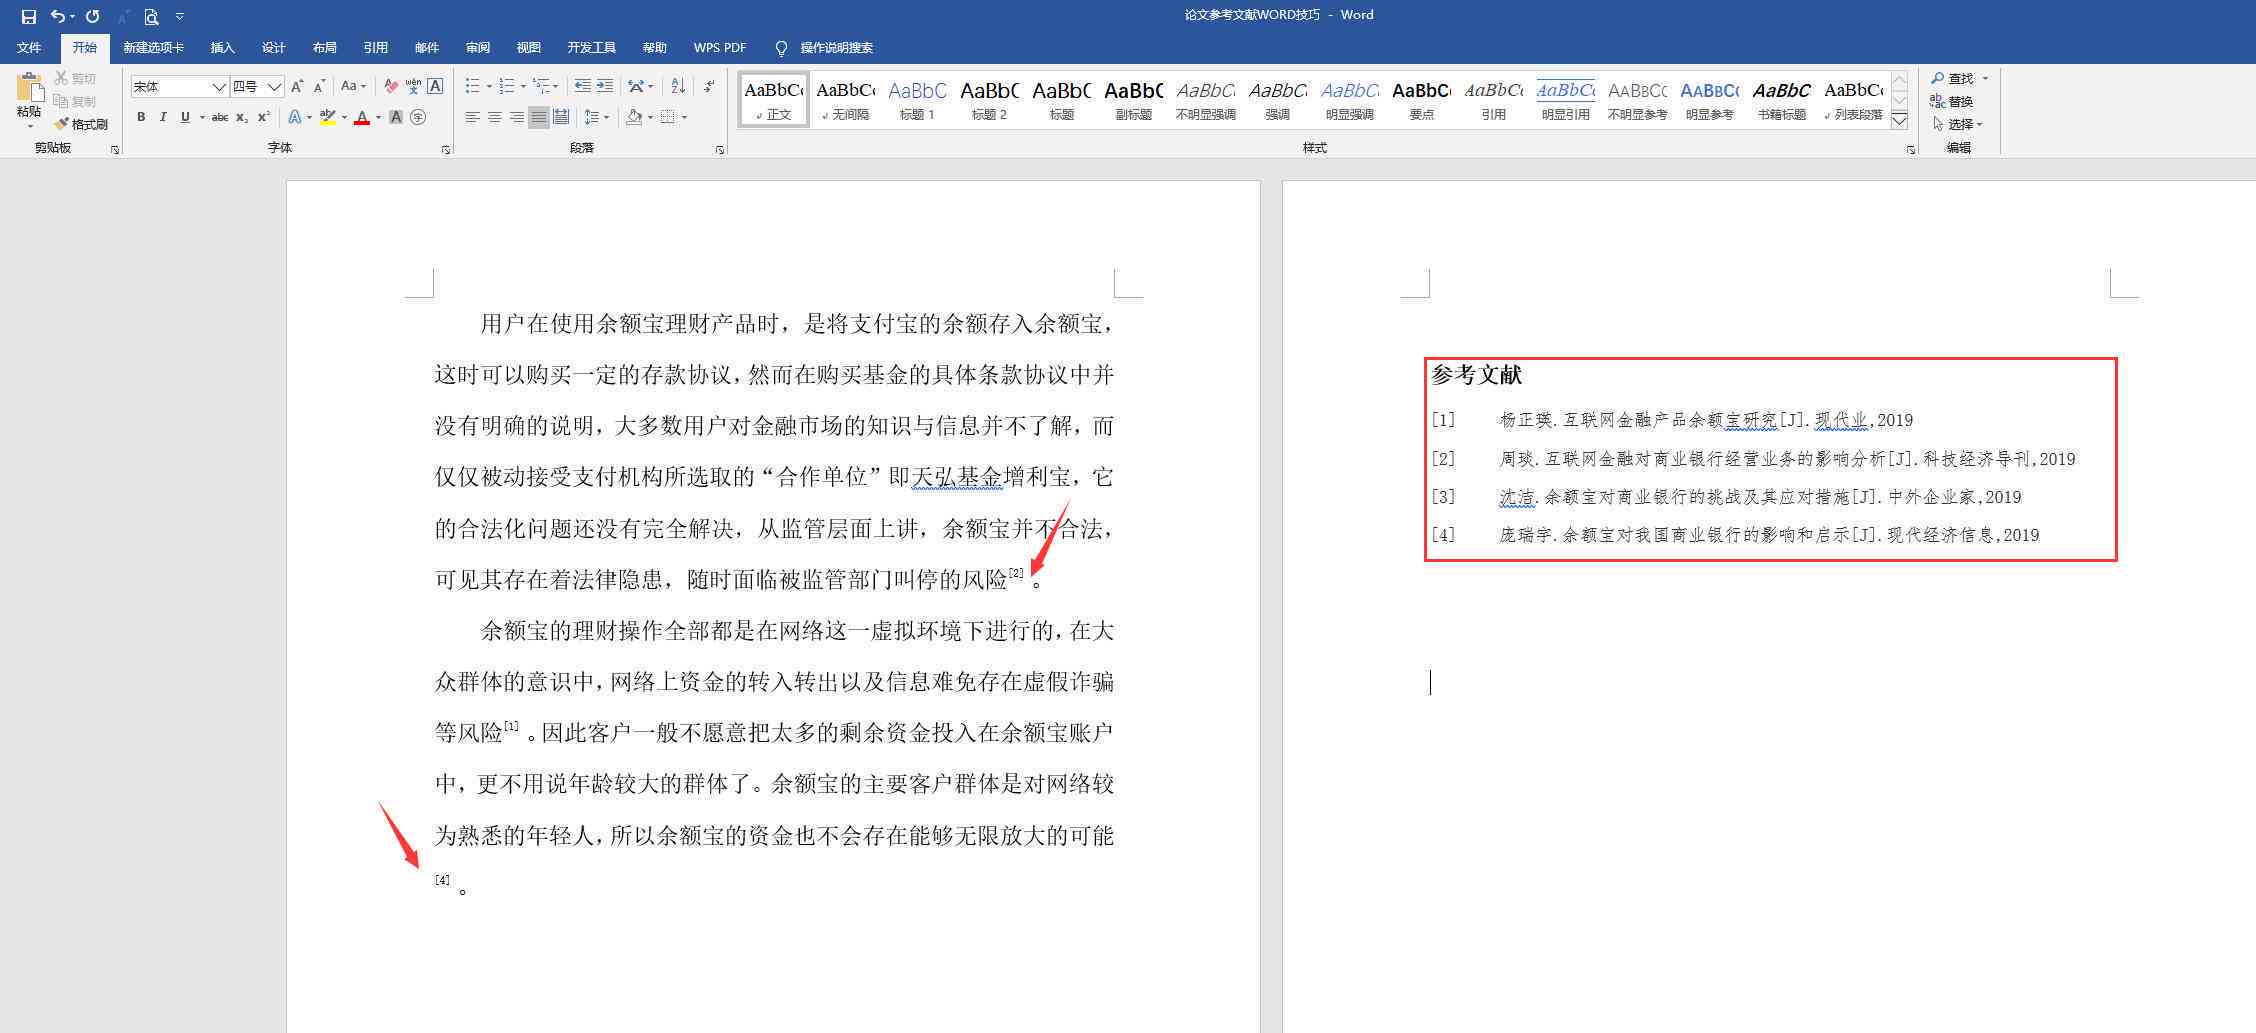The height and width of the screenshot is (1033, 2256).
Task: Apply subscript formatting
Action: pyautogui.click(x=242, y=118)
